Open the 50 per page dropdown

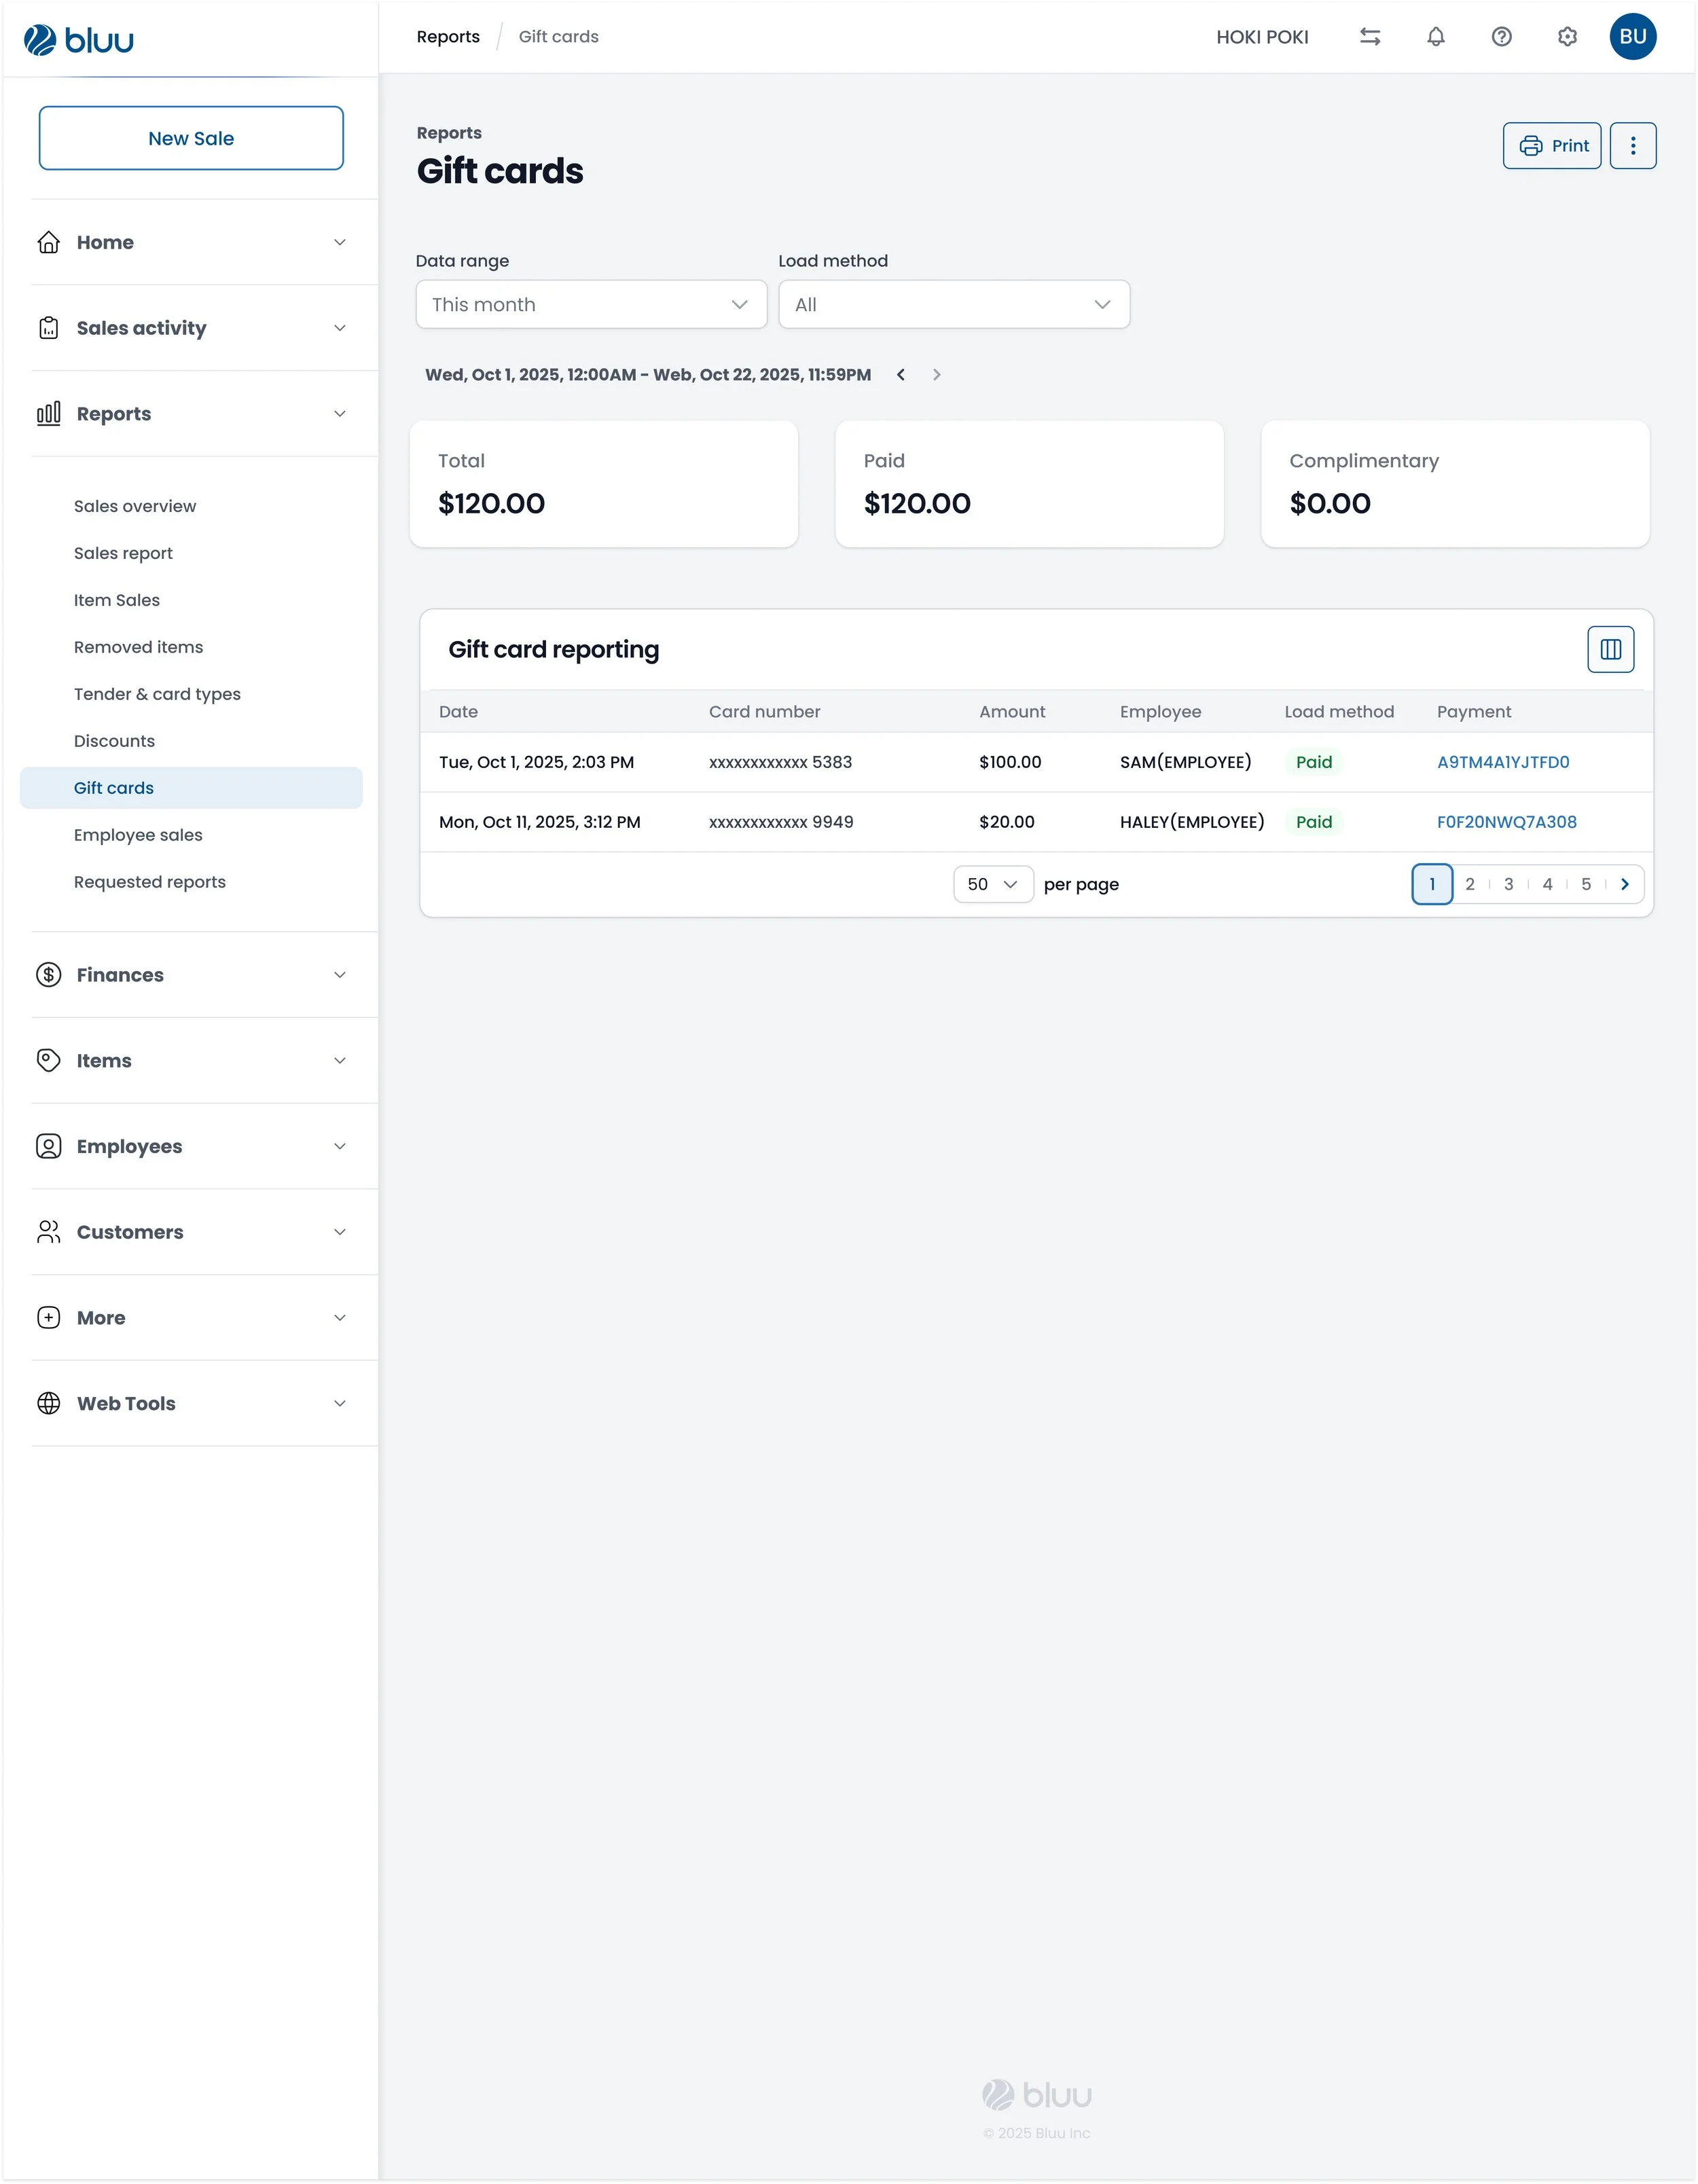pos(993,885)
